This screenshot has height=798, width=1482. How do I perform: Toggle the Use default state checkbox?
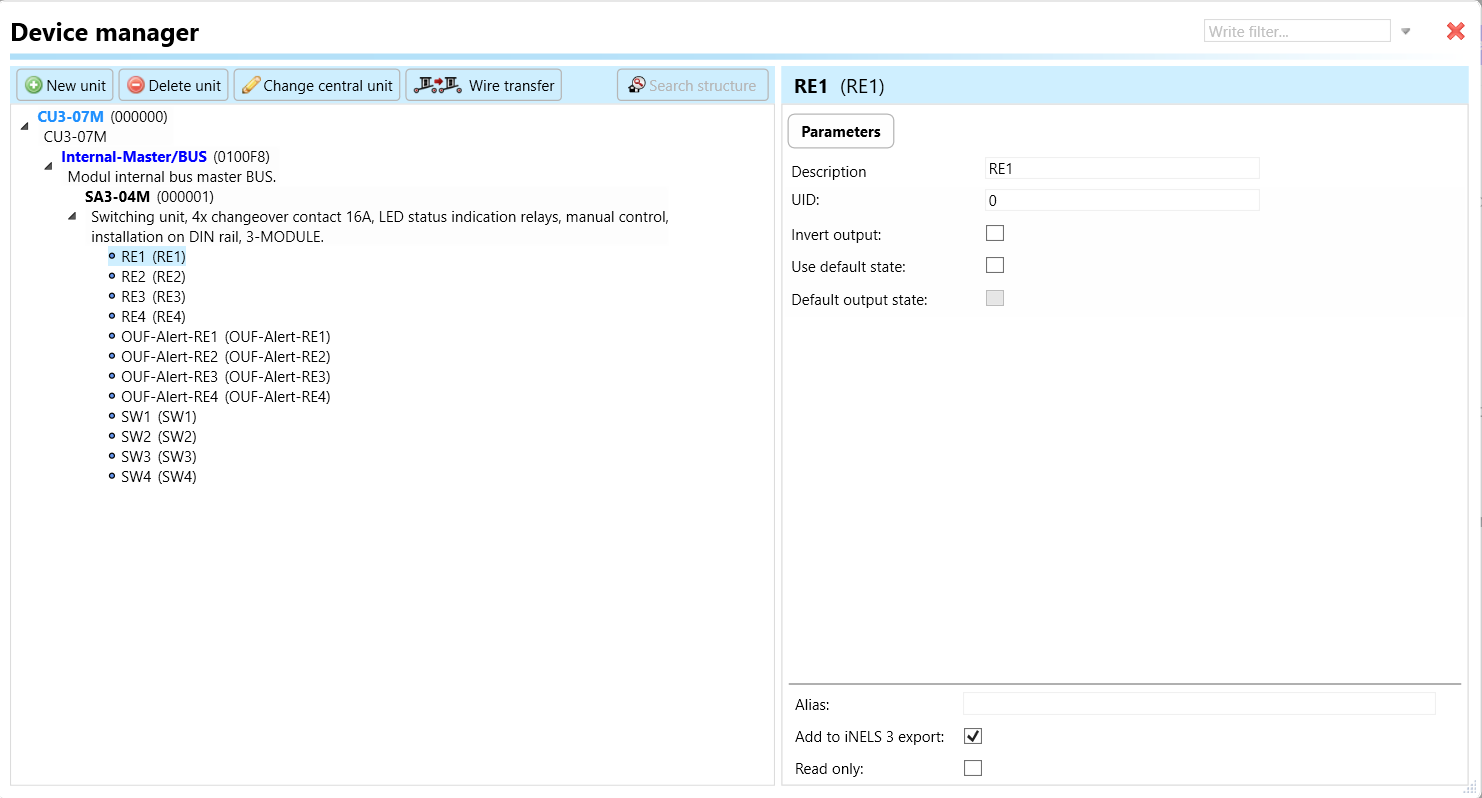point(994,266)
